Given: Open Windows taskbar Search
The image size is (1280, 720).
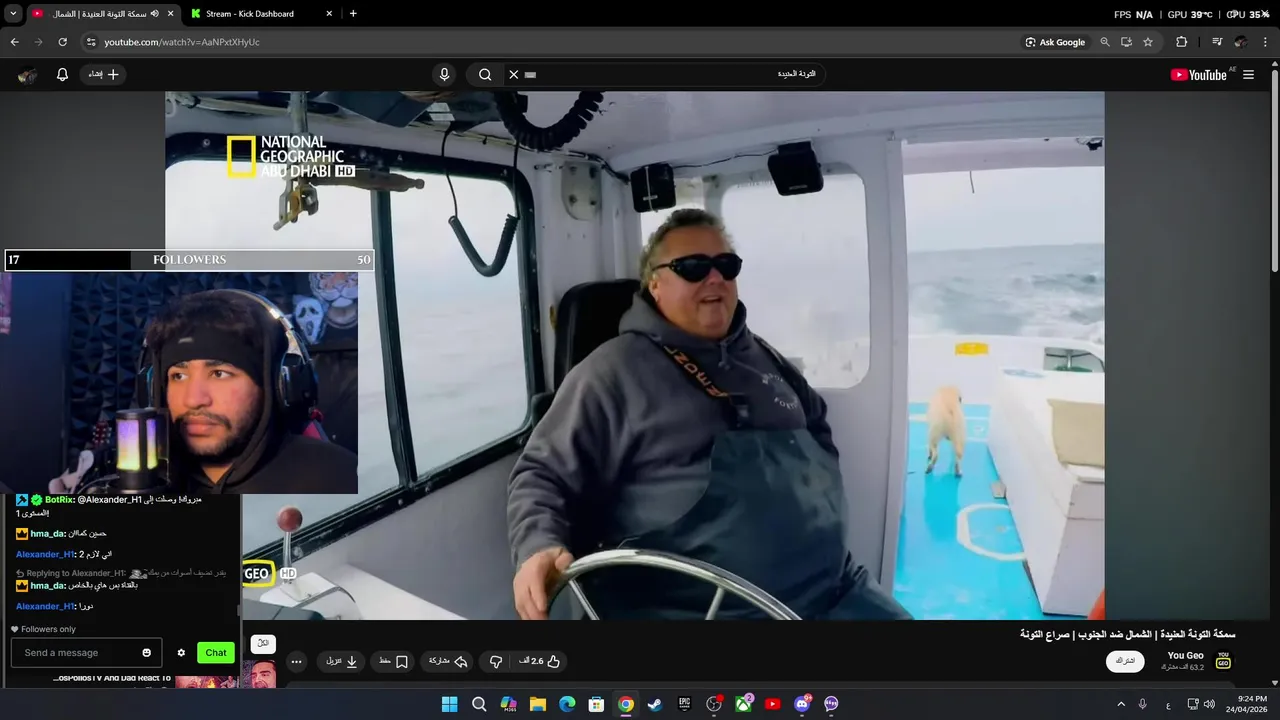Looking at the screenshot, I should tap(479, 704).
